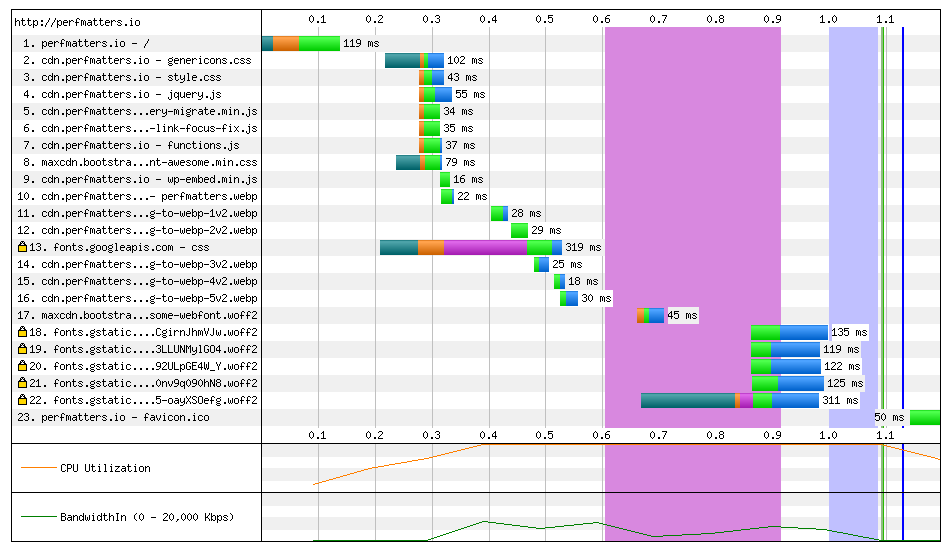Click the 55 ms bar for jquery.js
This screenshot has height=551, width=949.
pos(435,94)
